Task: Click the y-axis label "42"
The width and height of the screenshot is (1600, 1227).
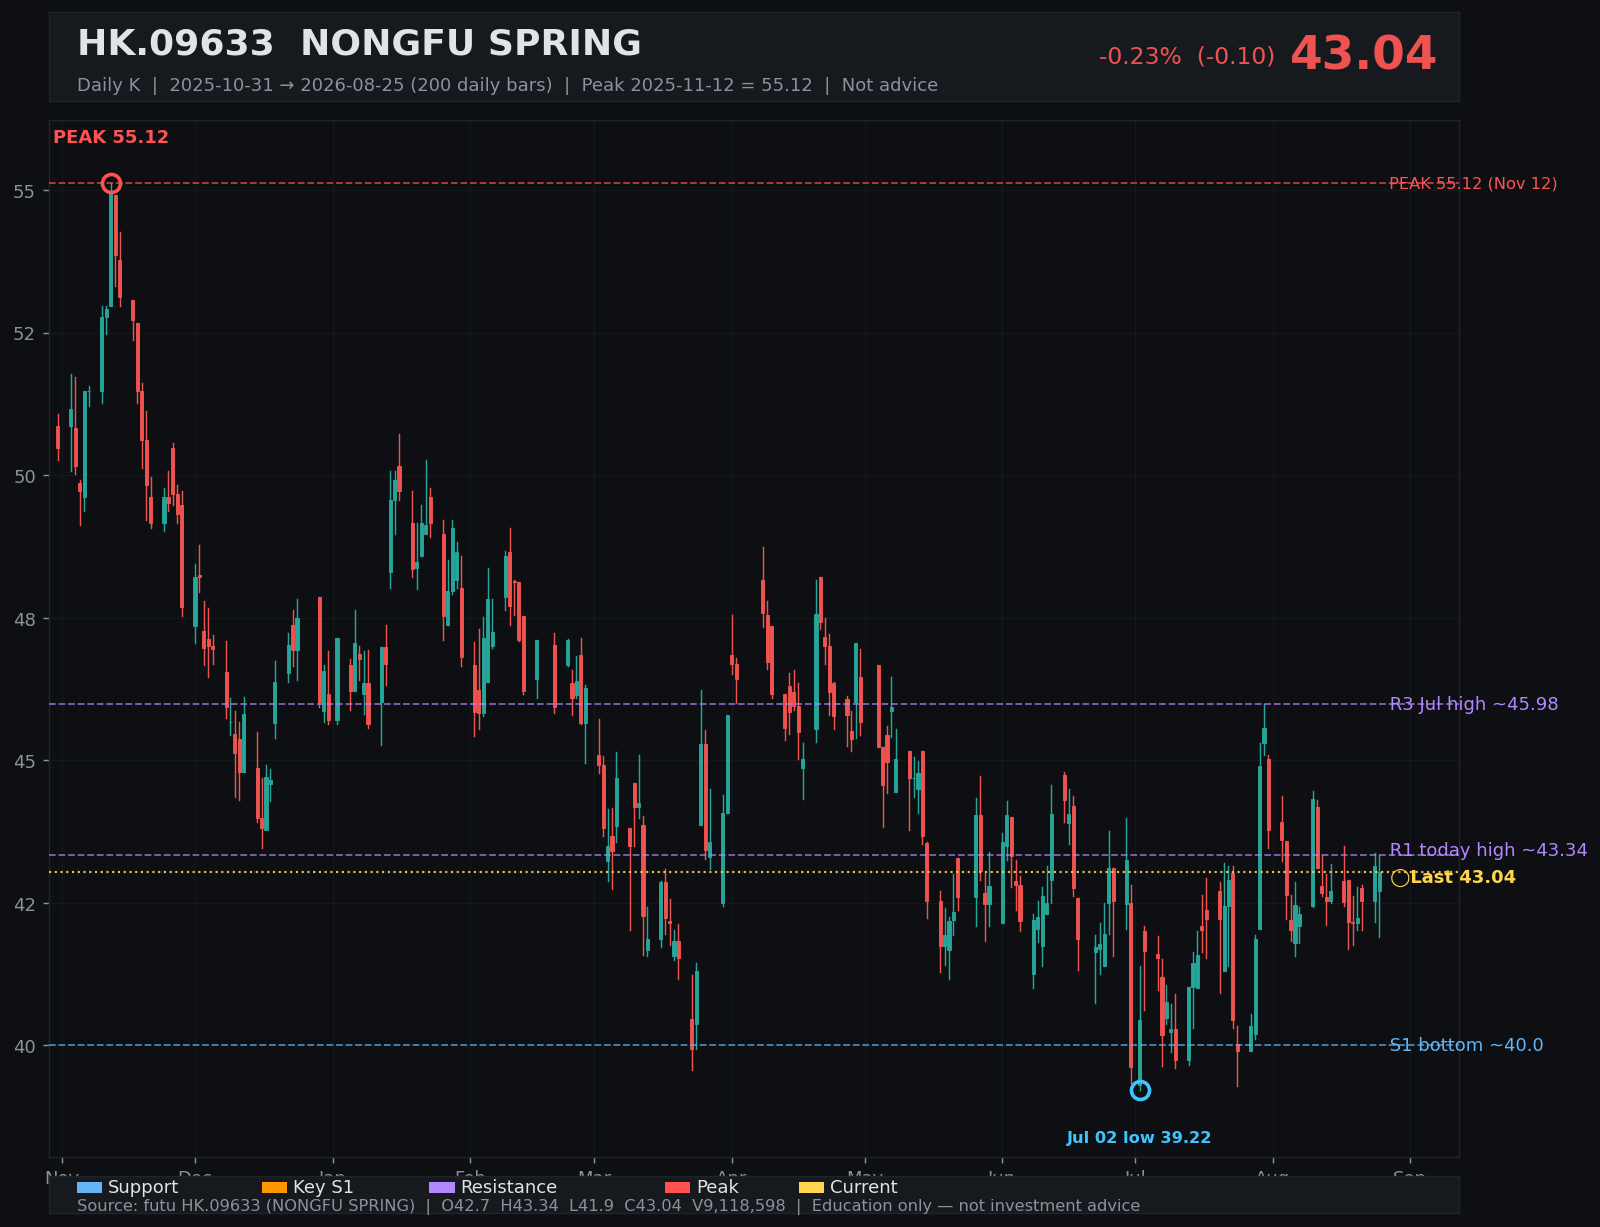Action: pyautogui.click(x=25, y=904)
